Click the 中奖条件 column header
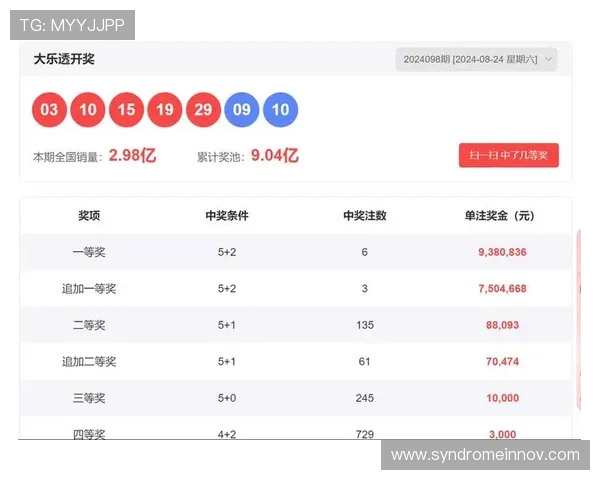This screenshot has height=480, width=600. click(x=227, y=216)
